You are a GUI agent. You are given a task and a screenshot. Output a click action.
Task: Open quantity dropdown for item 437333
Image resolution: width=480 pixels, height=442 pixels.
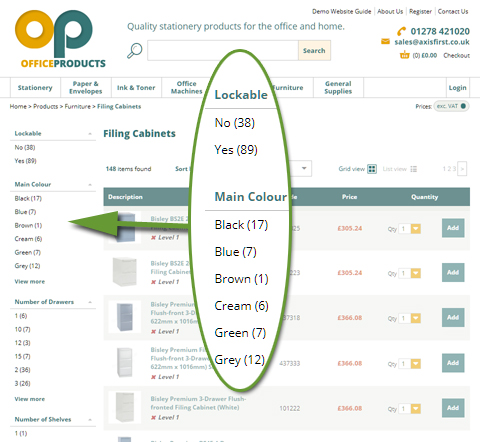point(416,364)
